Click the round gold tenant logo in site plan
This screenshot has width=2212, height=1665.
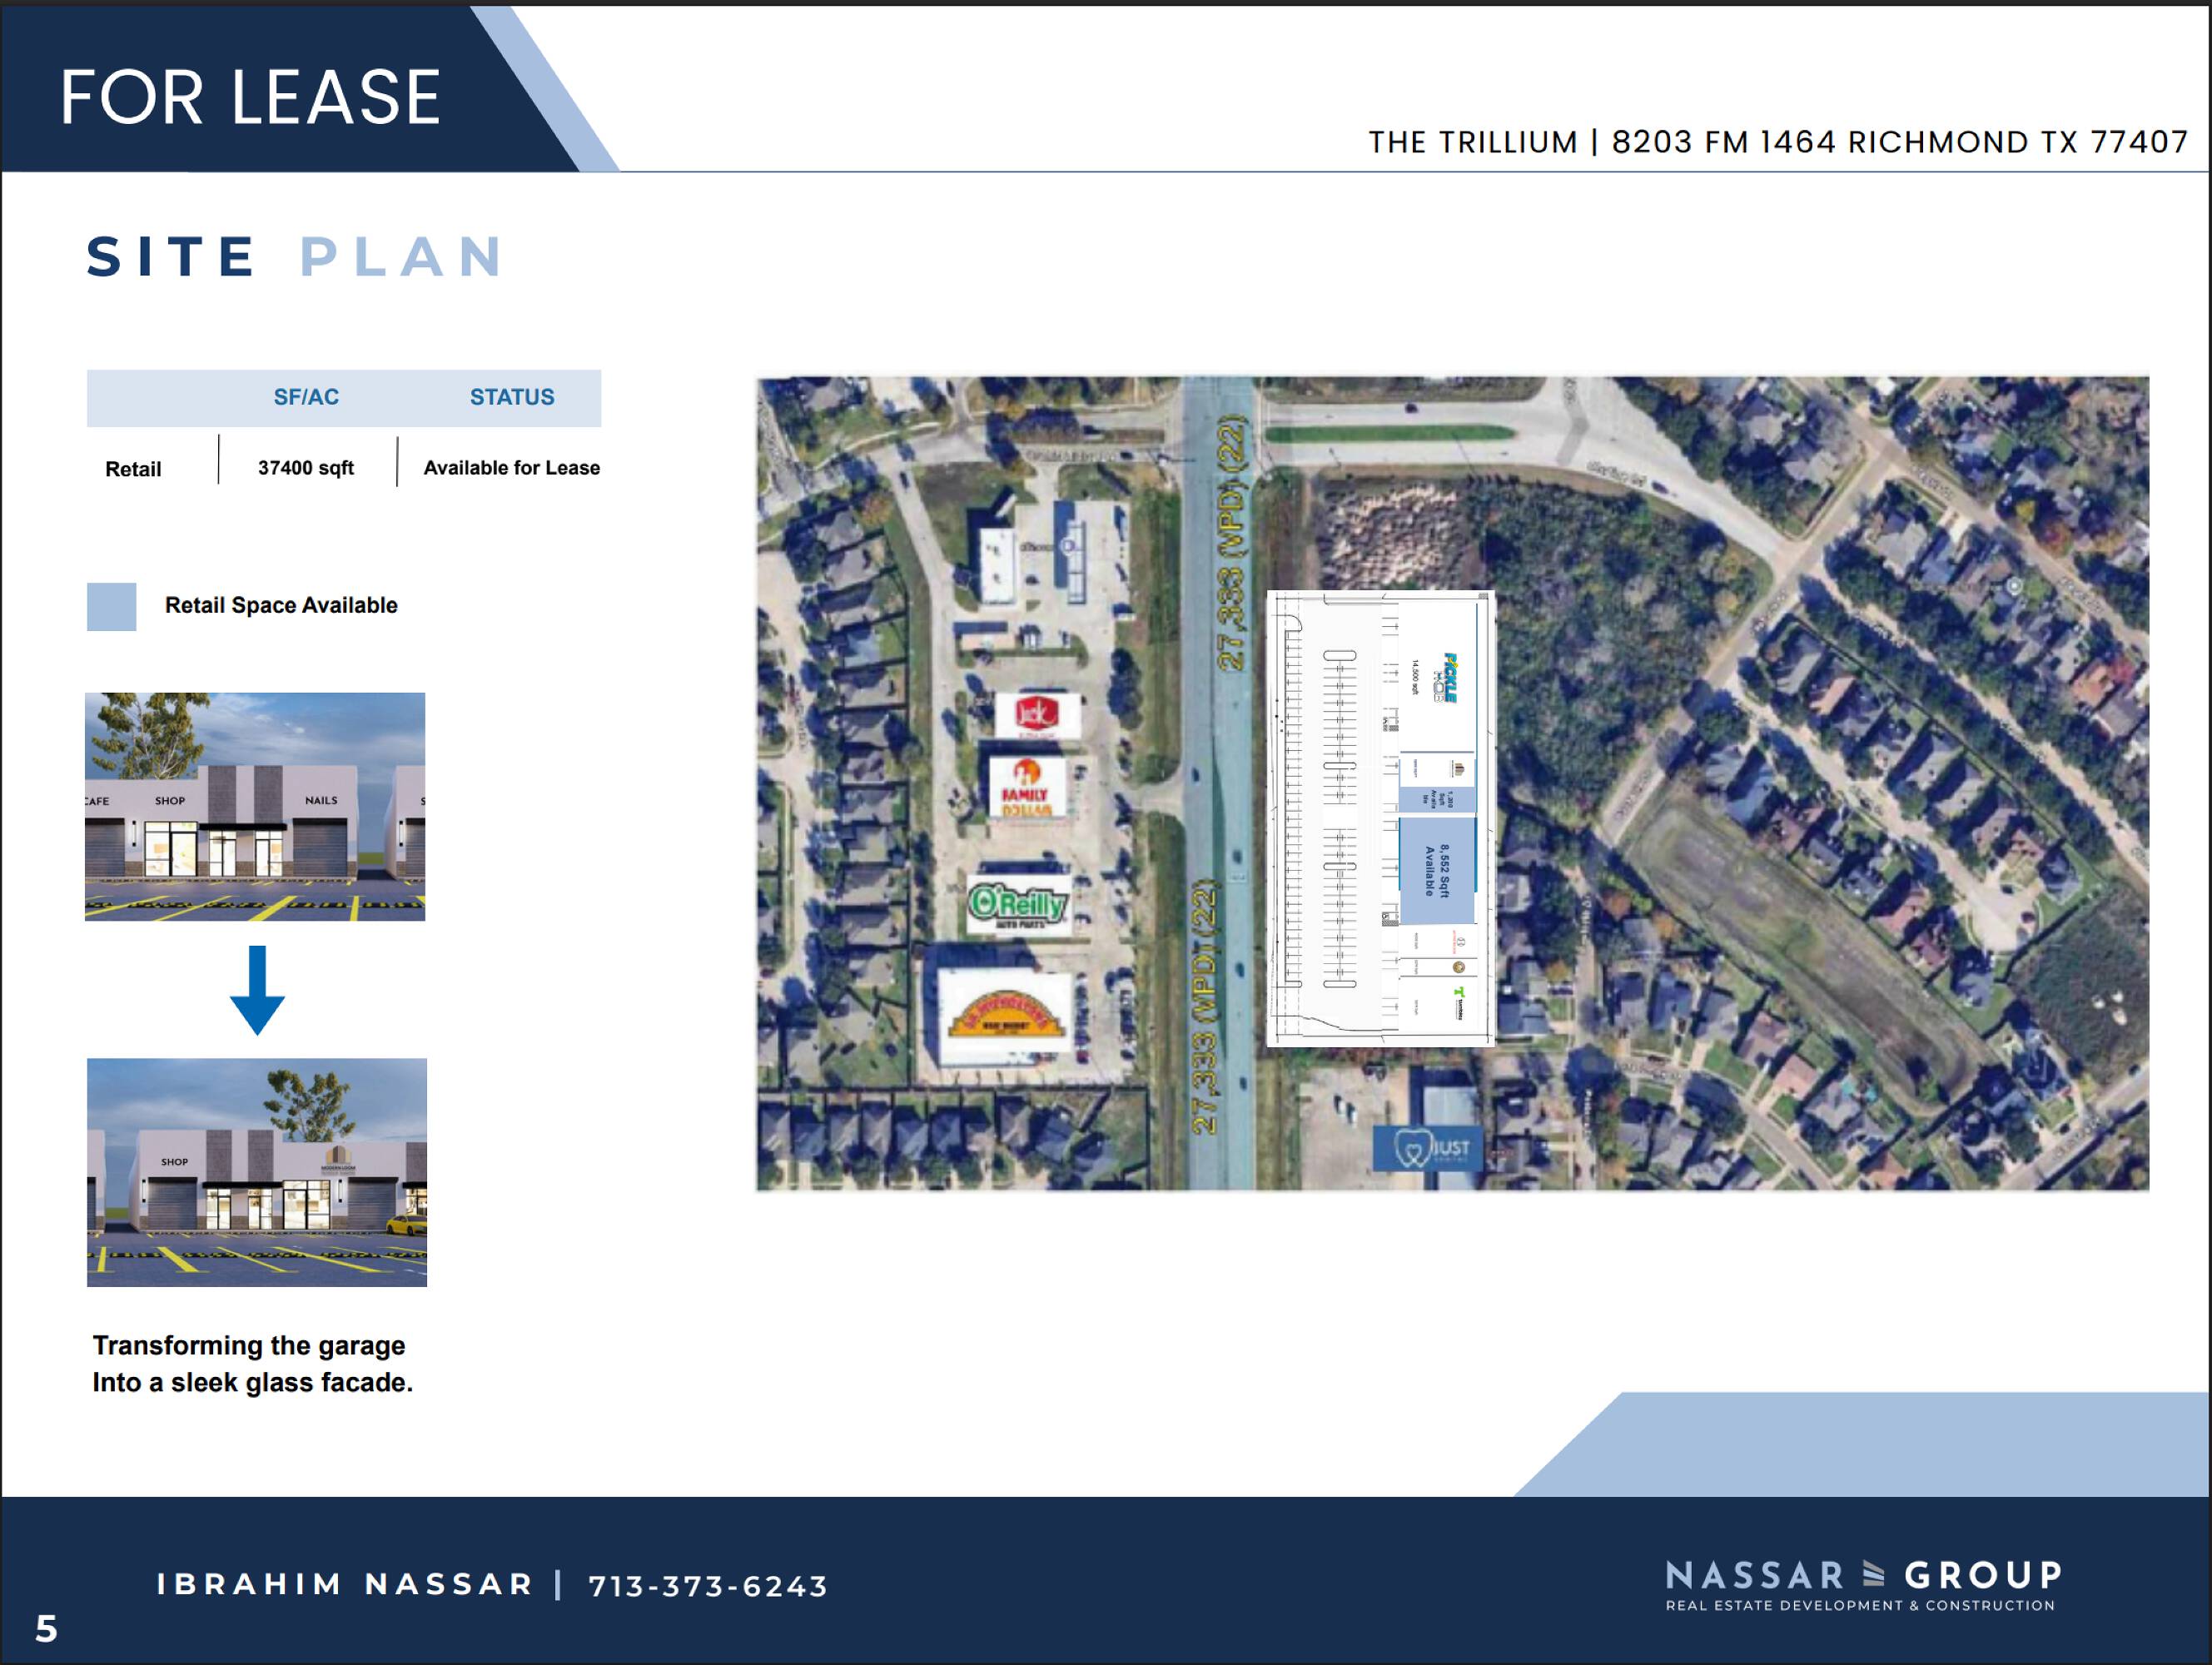pos(1459,967)
